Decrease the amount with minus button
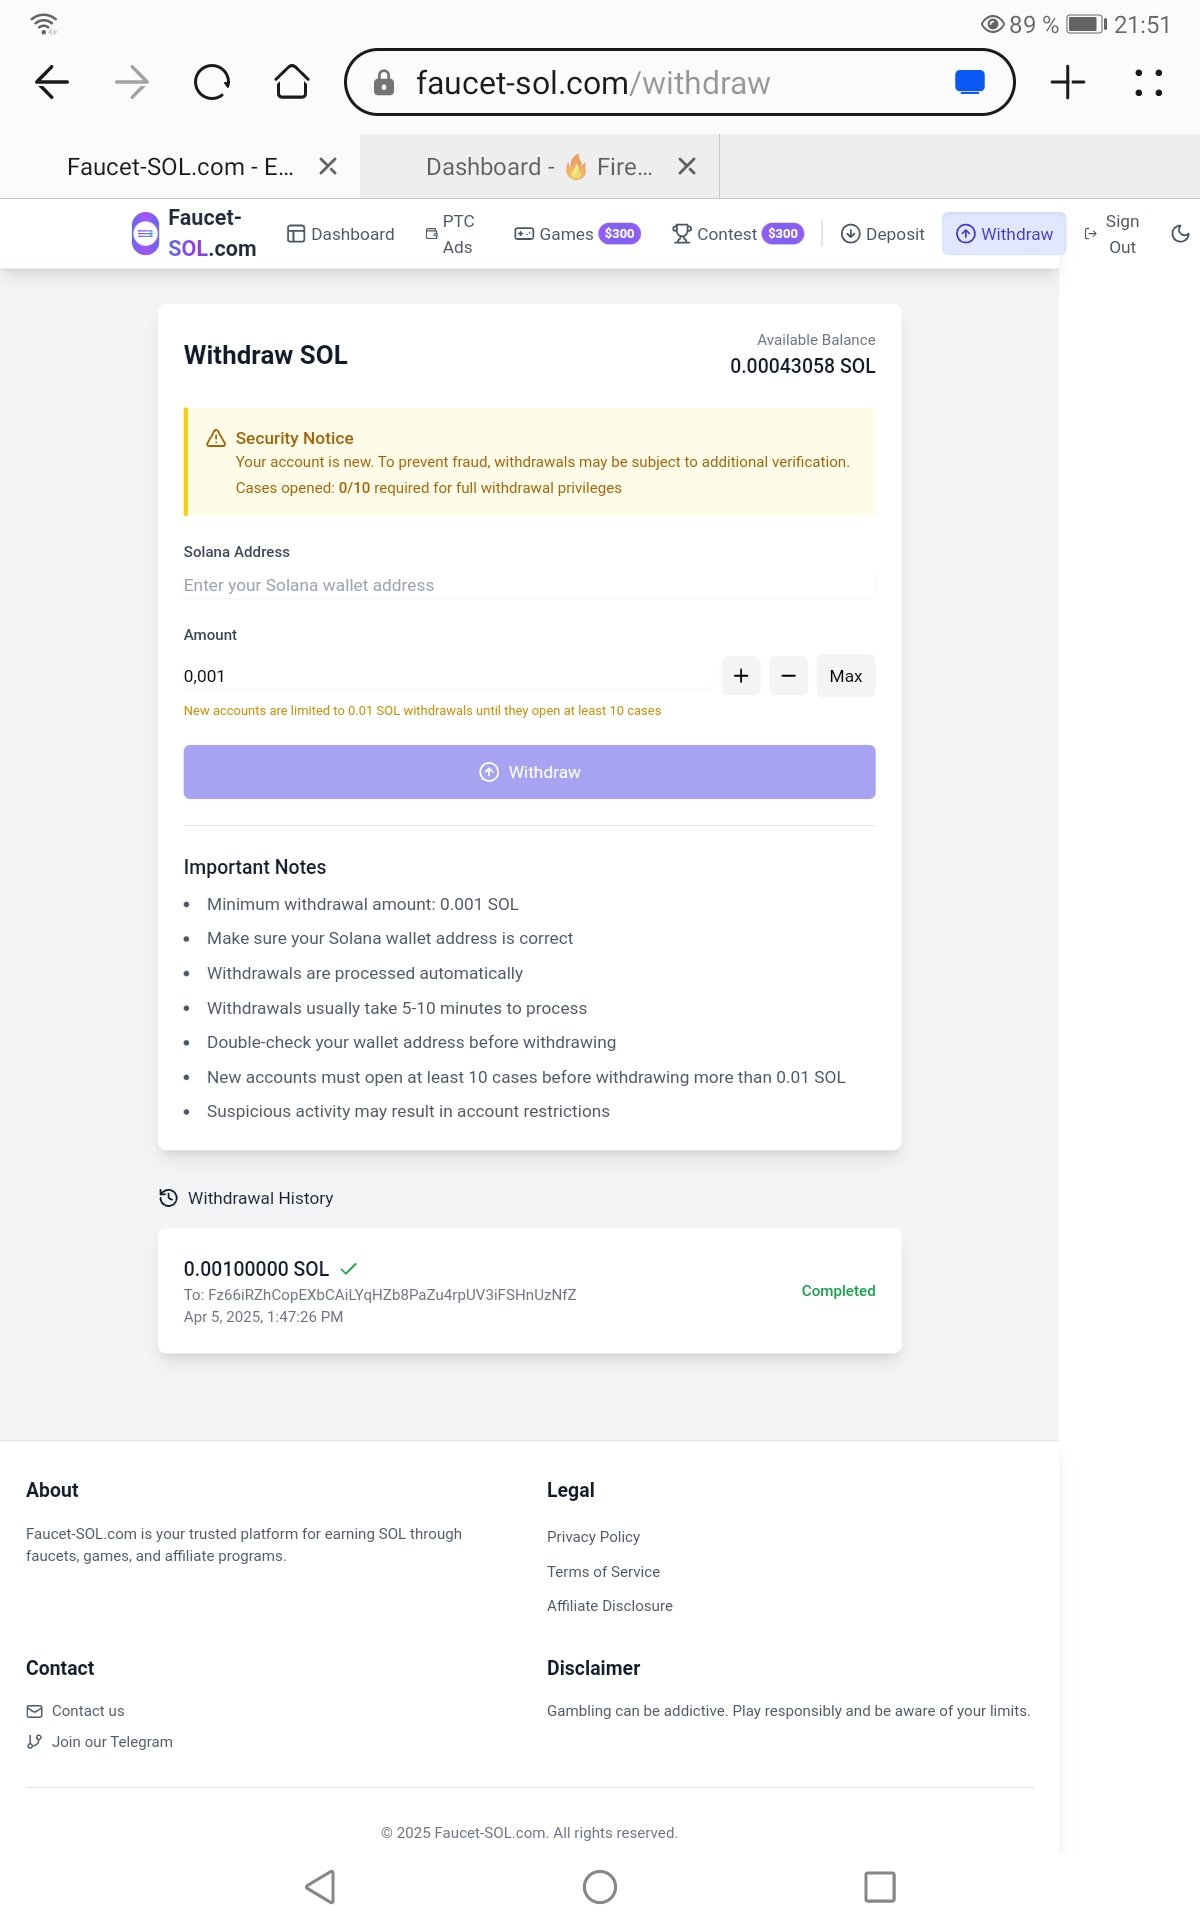The height and width of the screenshot is (1920, 1200). (x=788, y=676)
